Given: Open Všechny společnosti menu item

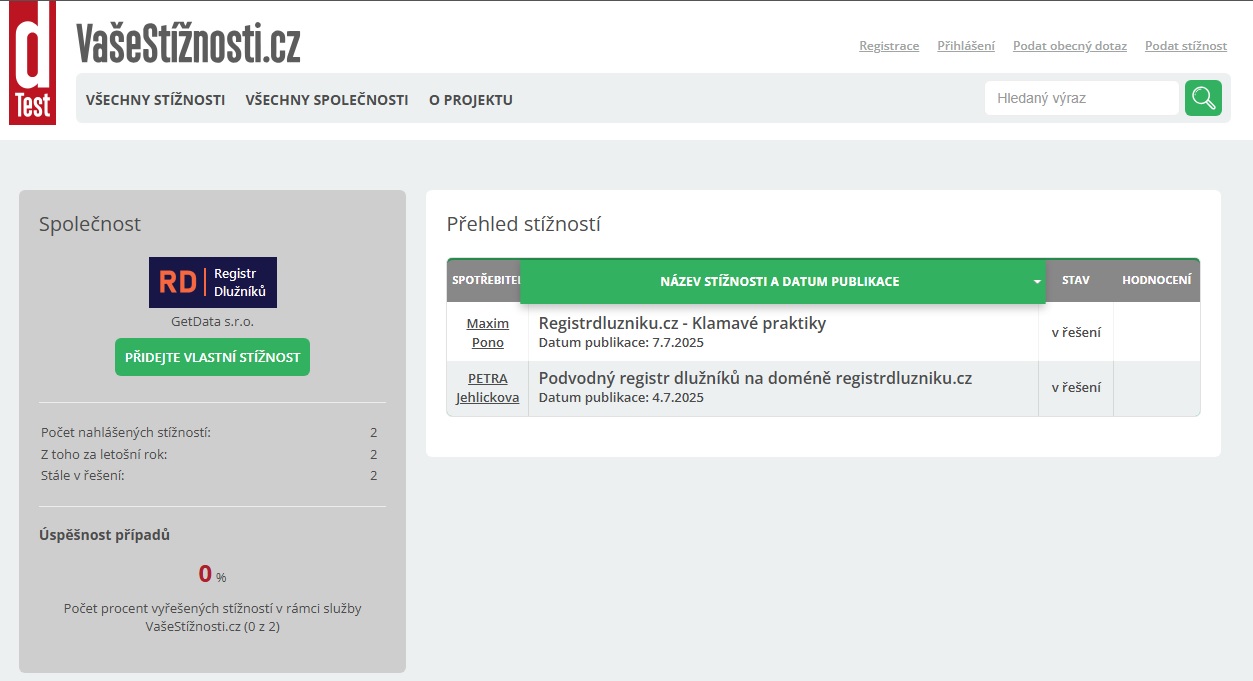Looking at the screenshot, I should pyautogui.click(x=327, y=100).
